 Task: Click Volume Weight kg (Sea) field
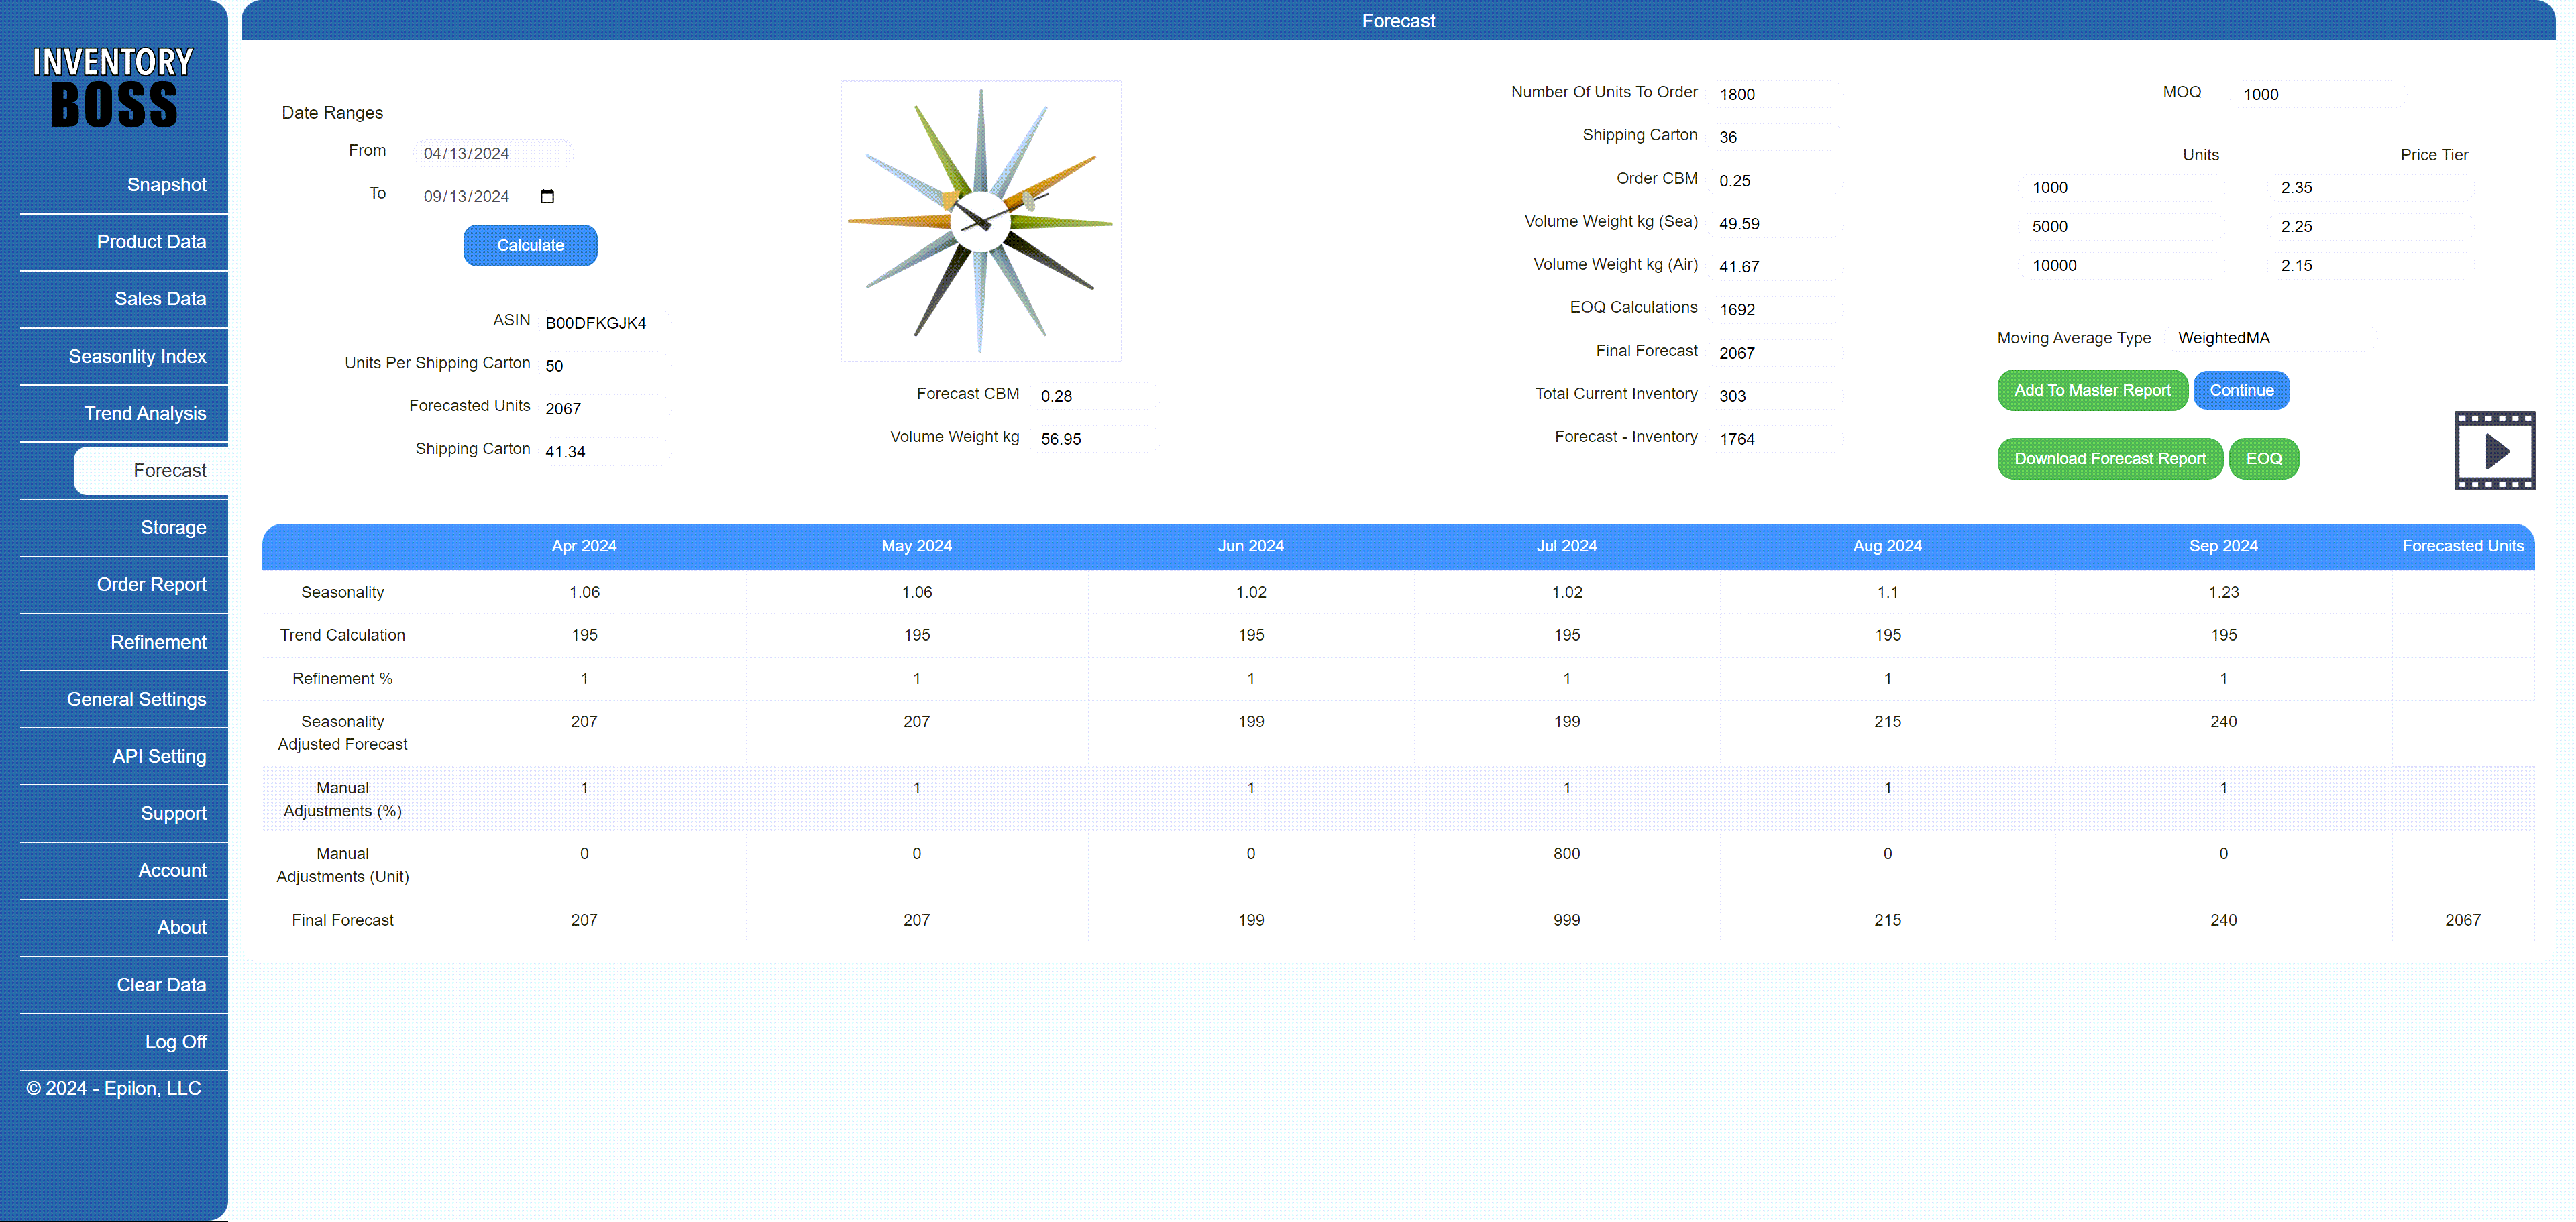[1775, 224]
